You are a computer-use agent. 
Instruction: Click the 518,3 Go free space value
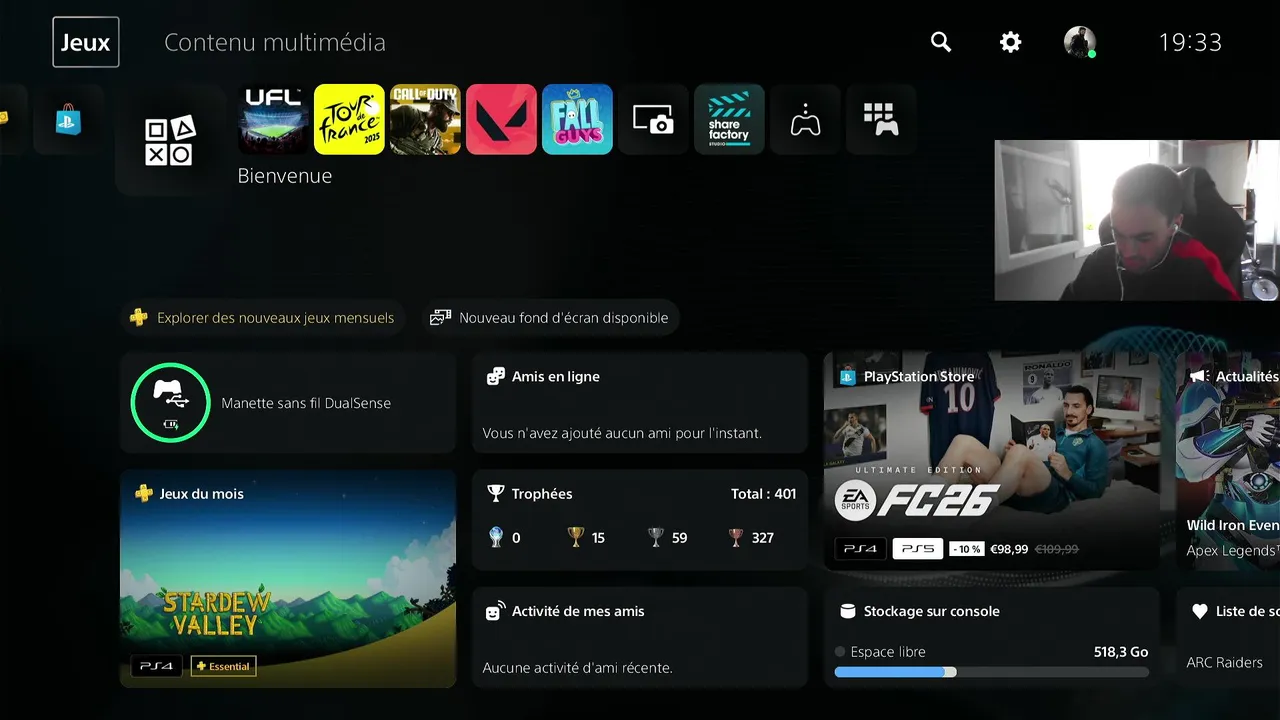(1121, 652)
